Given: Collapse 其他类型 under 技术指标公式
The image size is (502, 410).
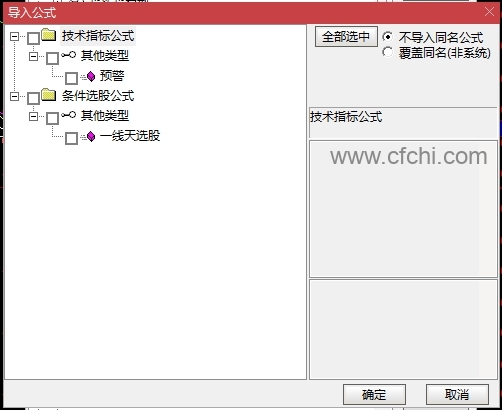Looking at the screenshot, I should (33, 56).
